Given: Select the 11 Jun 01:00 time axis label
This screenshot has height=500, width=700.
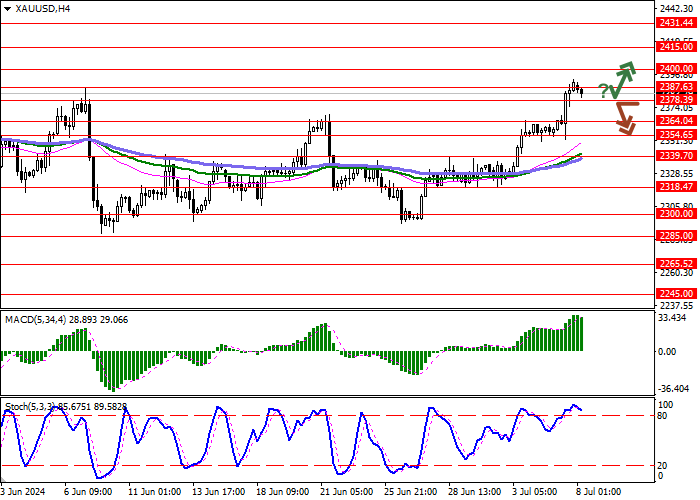Looking at the screenshot, I should coord(155,492).
